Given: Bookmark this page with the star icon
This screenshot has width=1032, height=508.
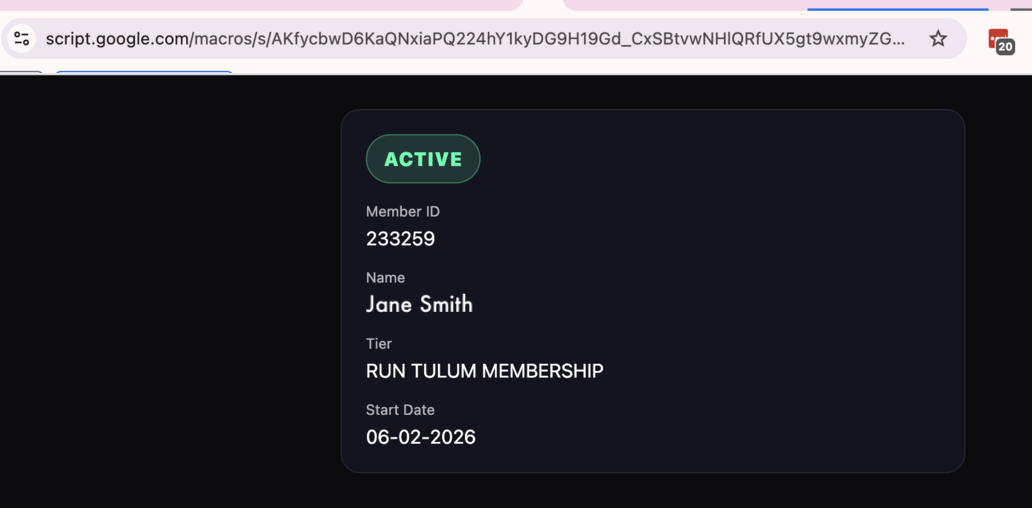Looking at the screenshot, I should coord(938,39).
